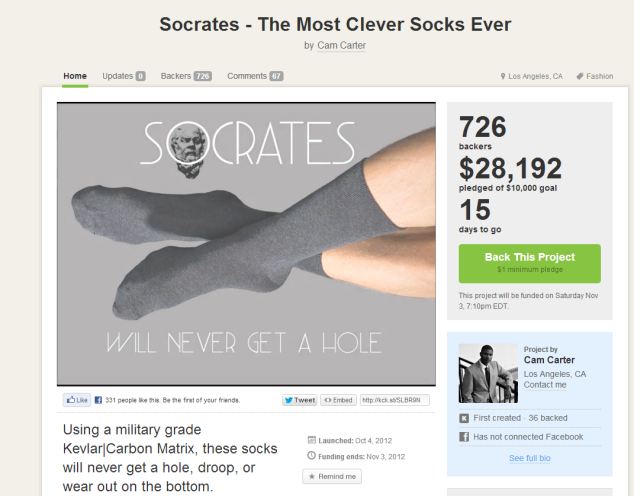This screenshot has width=634, height=496.
Task: Click the Kickstarter 'First created' icon
Action: 463,418
